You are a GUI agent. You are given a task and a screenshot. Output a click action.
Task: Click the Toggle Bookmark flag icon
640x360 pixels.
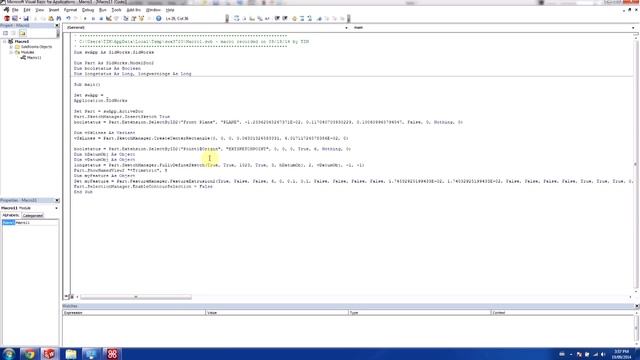(x=319, y=18)
